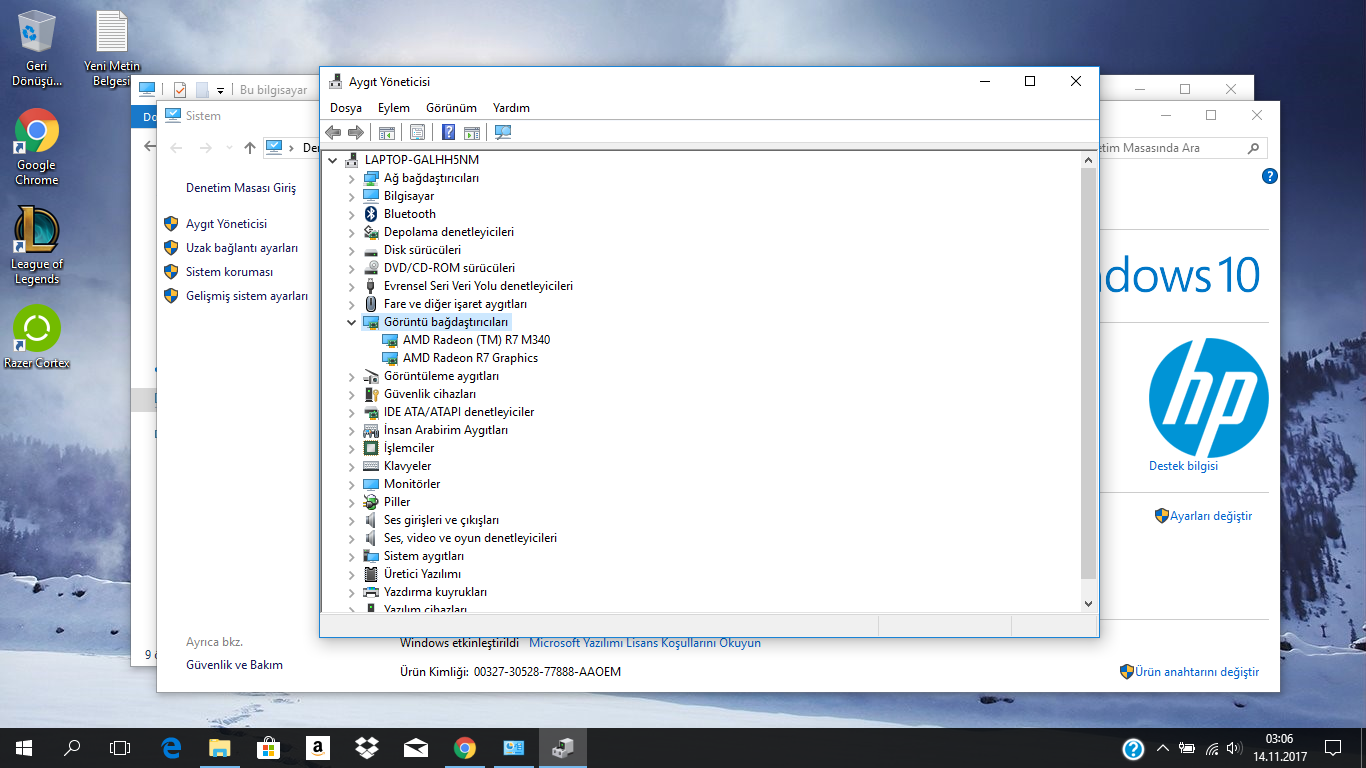Click the İşlemciler processor category icon
This screenshot has height=768, width=1366.
[371, 448]
